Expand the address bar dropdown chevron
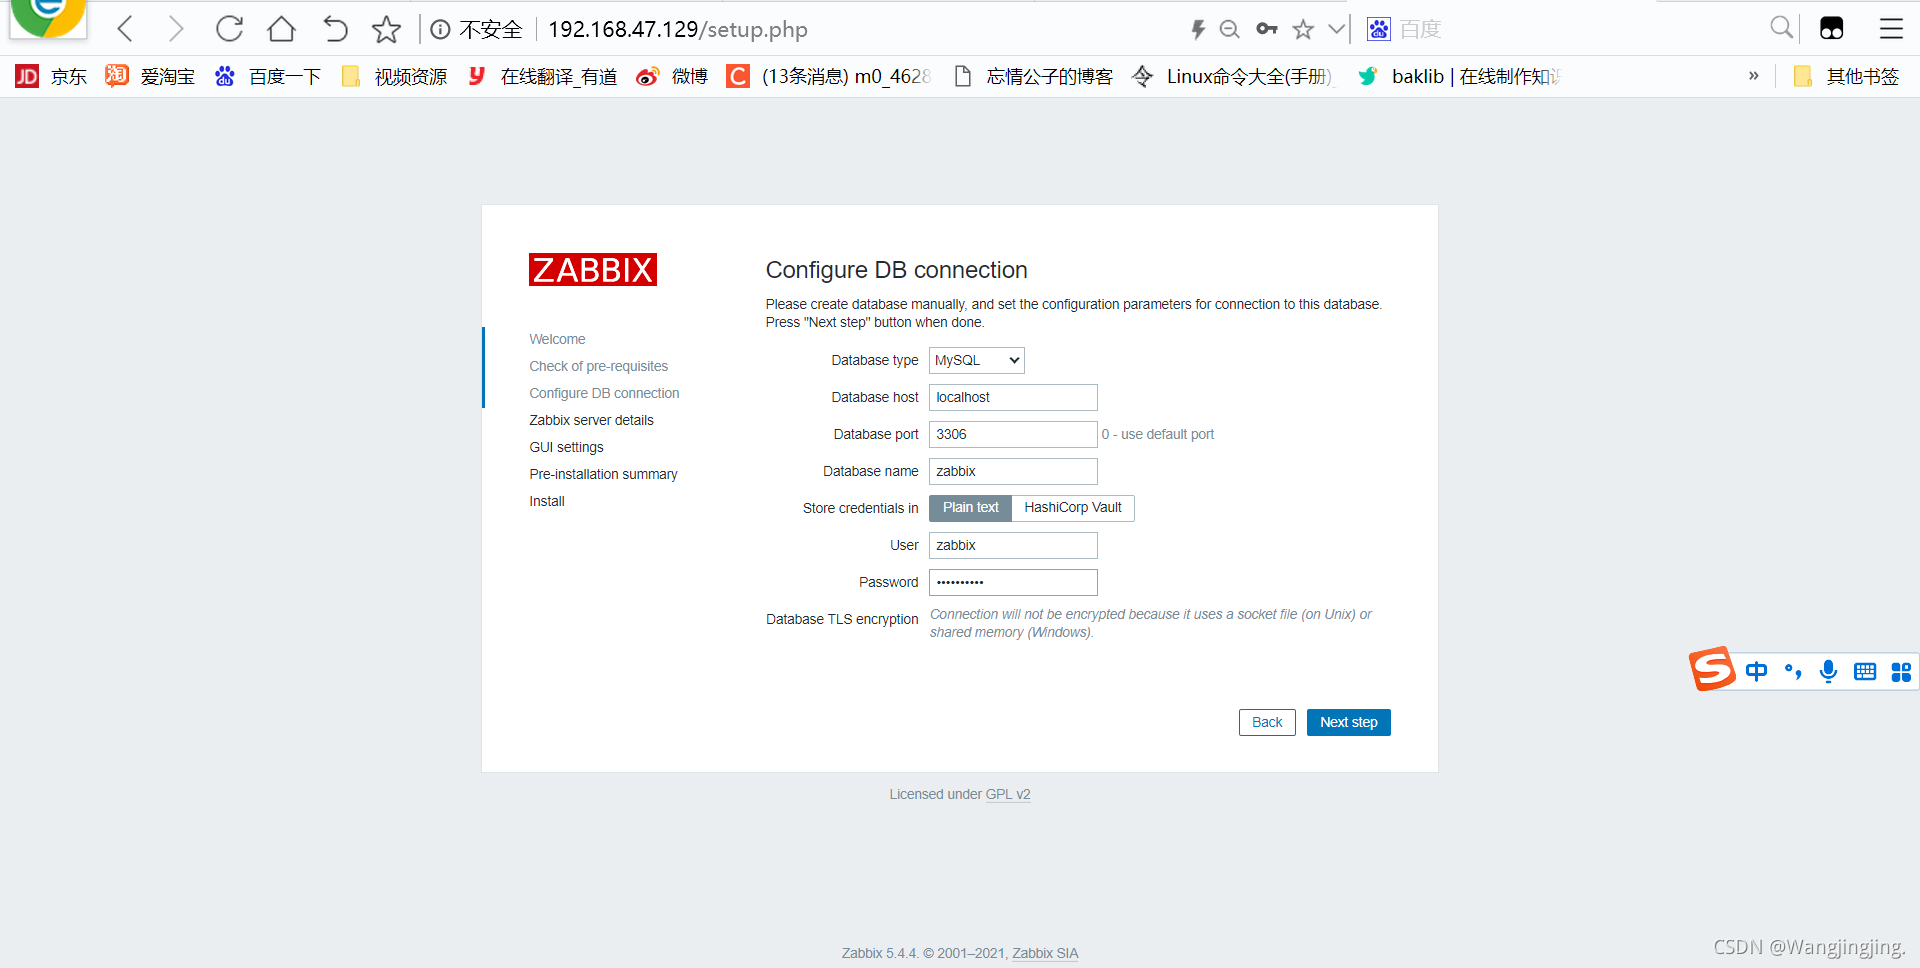Screen dimensions: 1920x968 (1336, 29)
